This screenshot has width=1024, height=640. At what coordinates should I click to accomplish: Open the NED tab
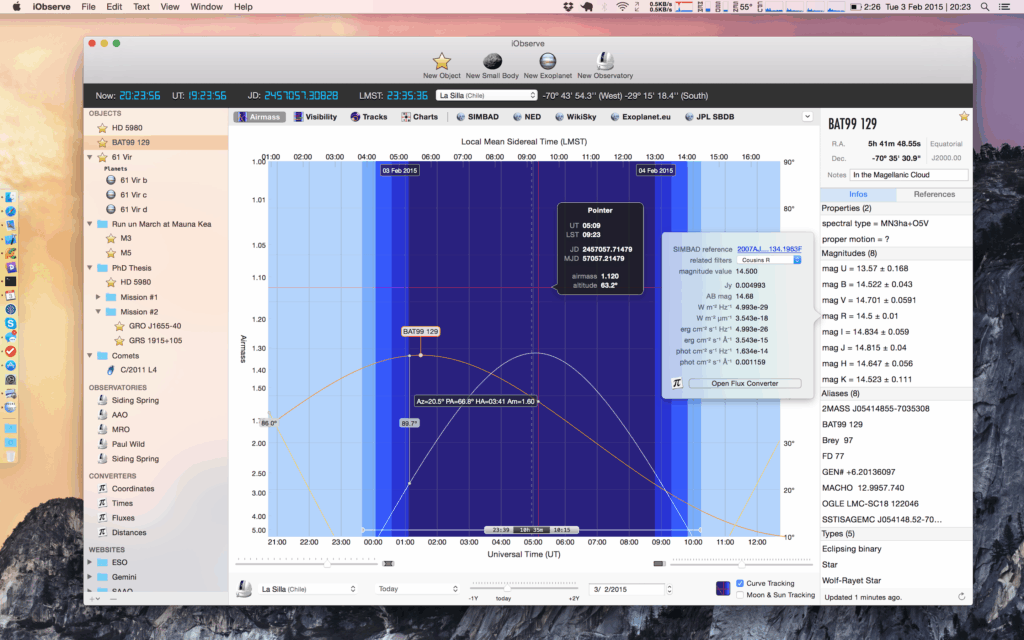click(x=526, y=117)
